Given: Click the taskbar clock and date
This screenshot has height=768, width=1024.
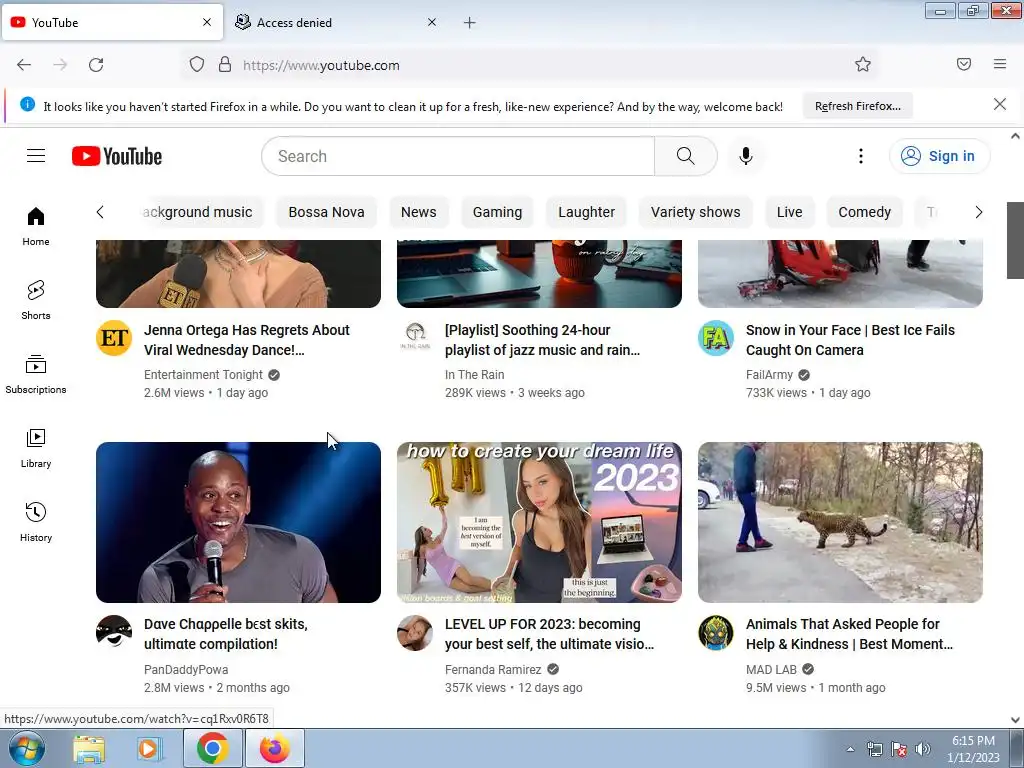Looking at the screenshot, I should pos(973,749).
